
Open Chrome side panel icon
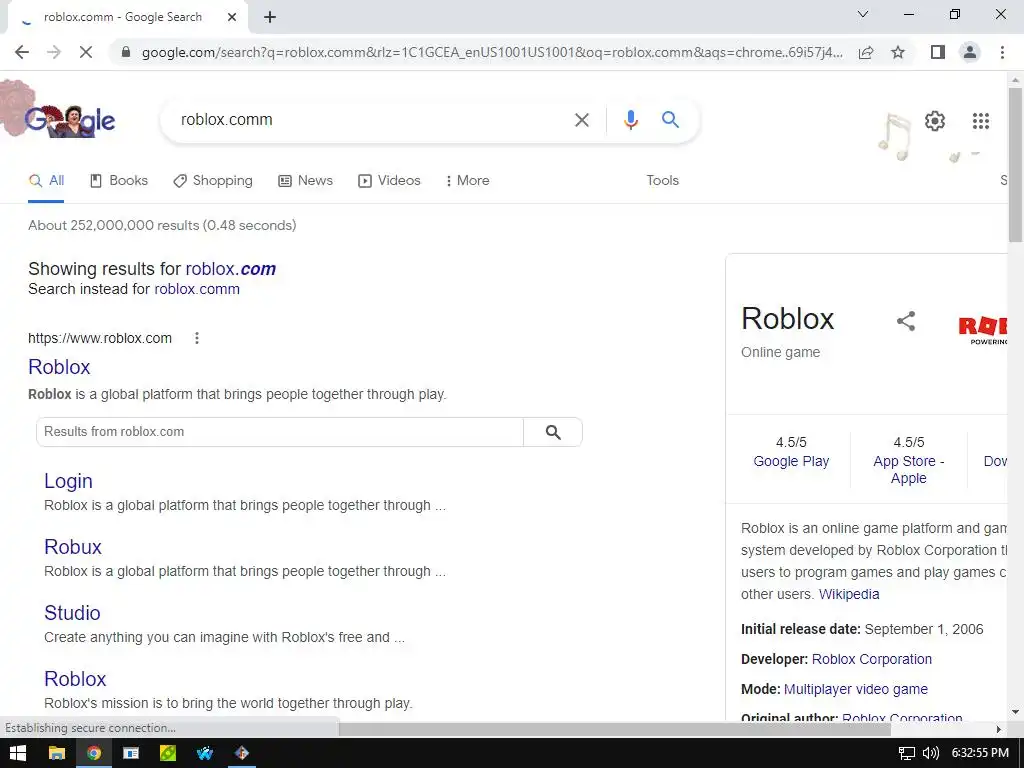[x=937, y=52]
